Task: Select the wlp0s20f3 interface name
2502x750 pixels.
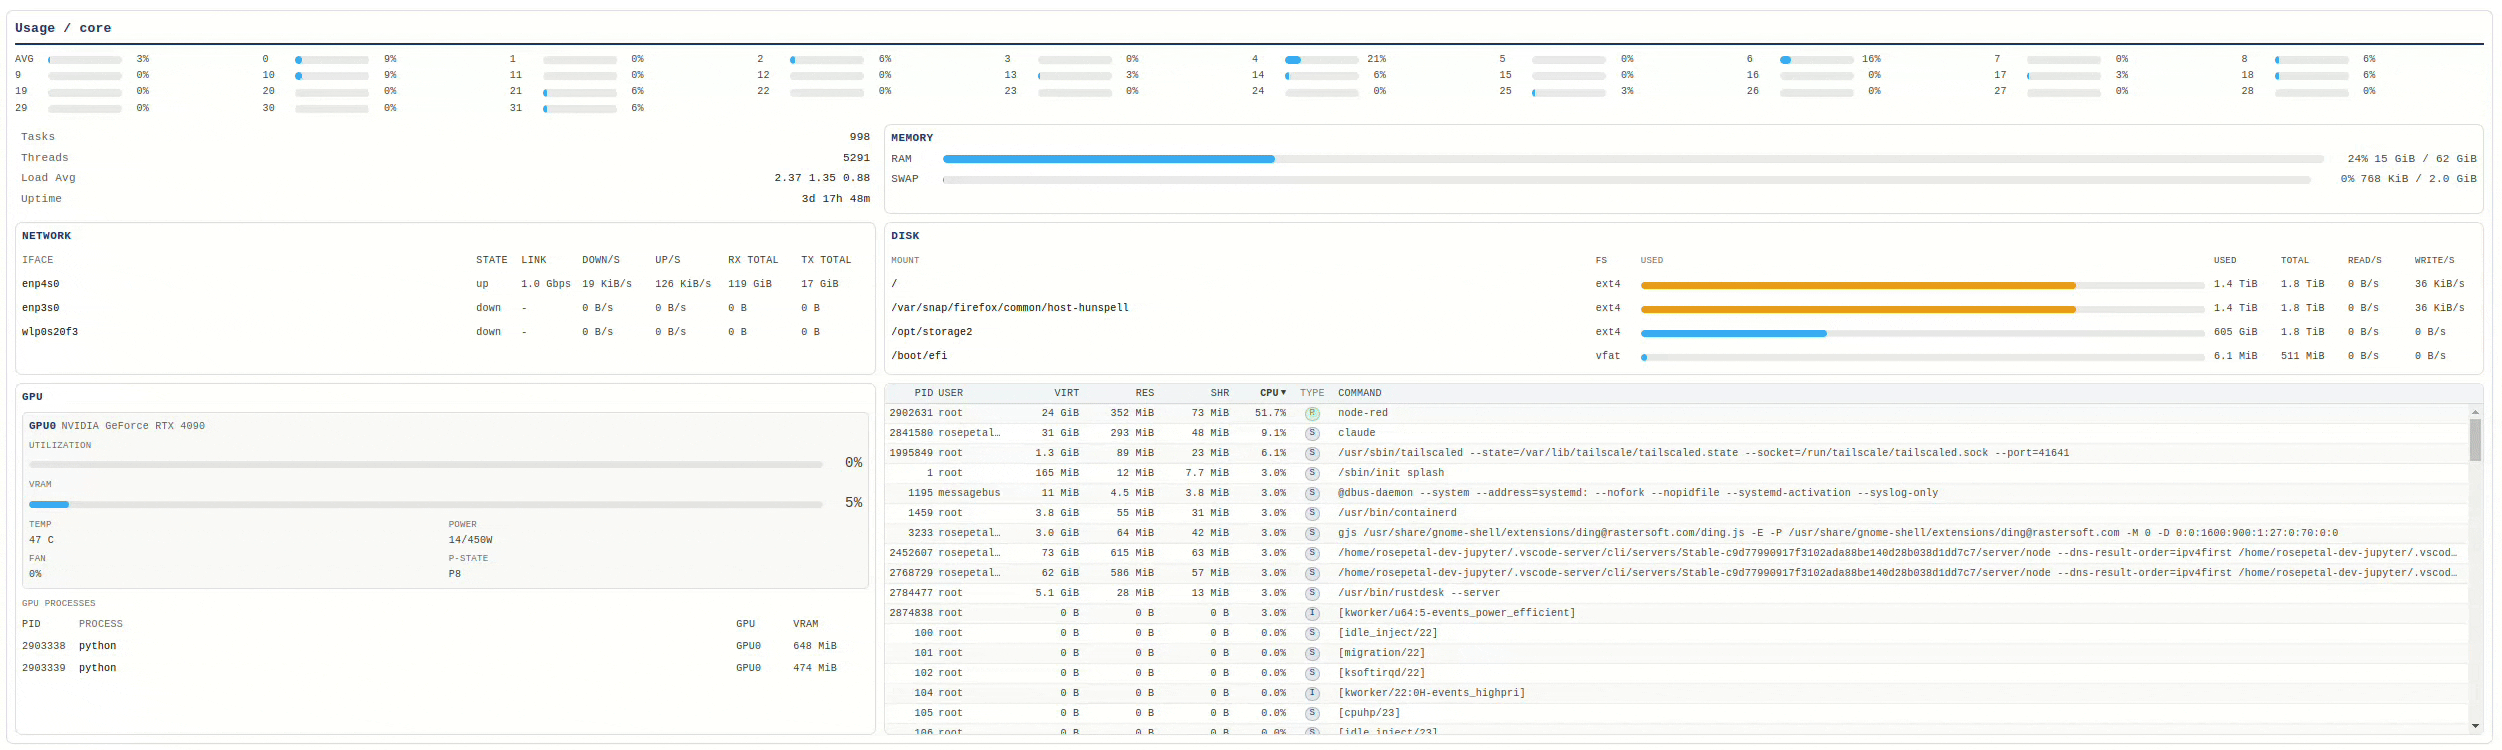Action: coord(50,332)
